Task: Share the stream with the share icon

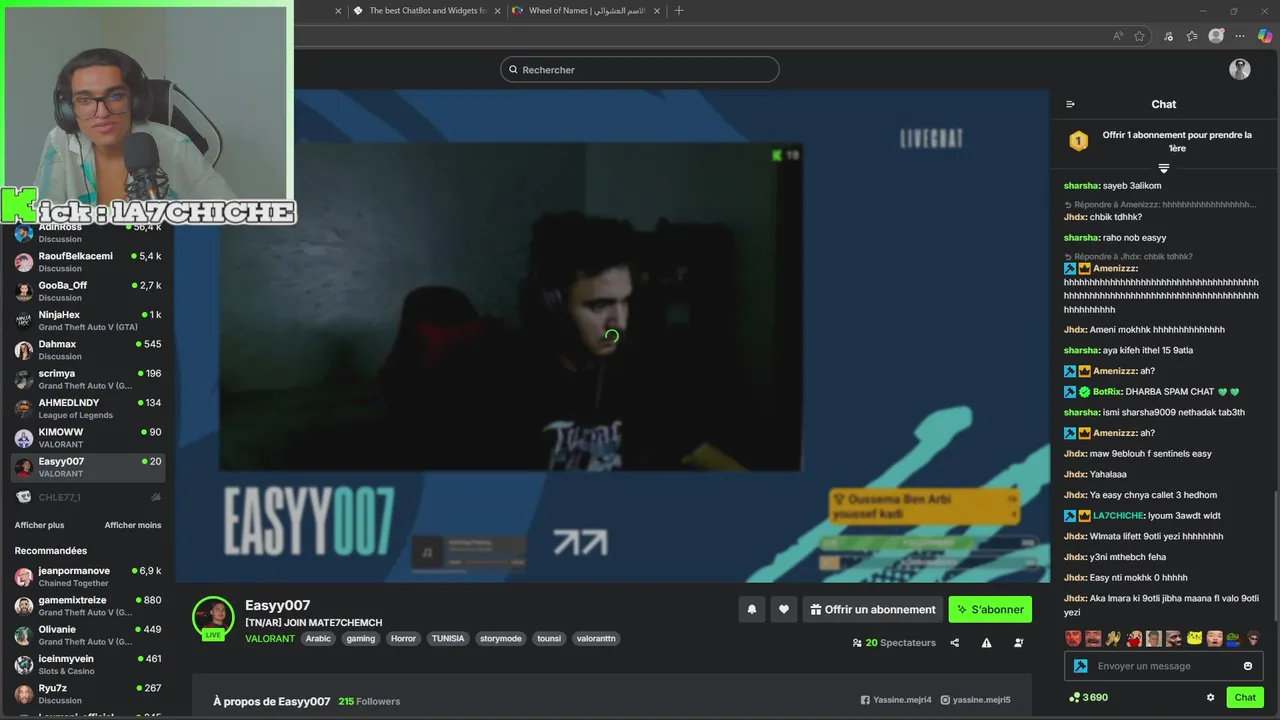Action: point(954,643)
